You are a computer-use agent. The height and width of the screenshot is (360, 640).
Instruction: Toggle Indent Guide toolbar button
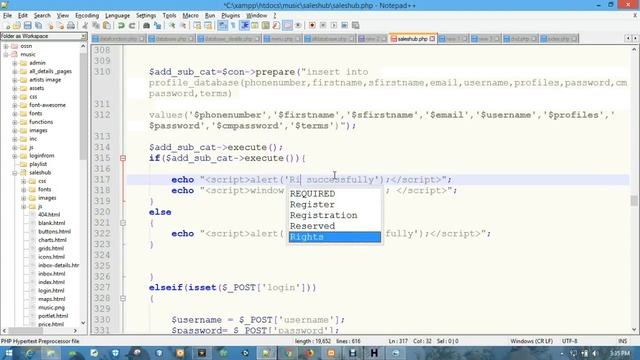click(244, 26)
